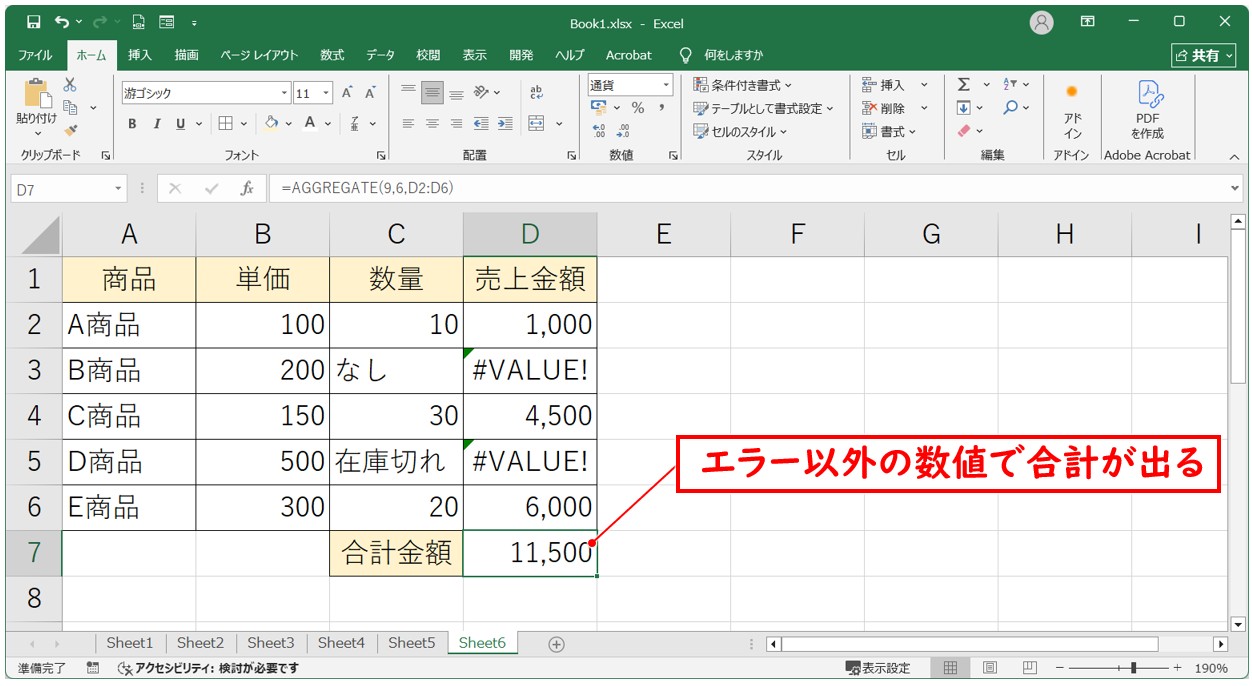Toggle Italic formatting

click(x=156, y=124)
